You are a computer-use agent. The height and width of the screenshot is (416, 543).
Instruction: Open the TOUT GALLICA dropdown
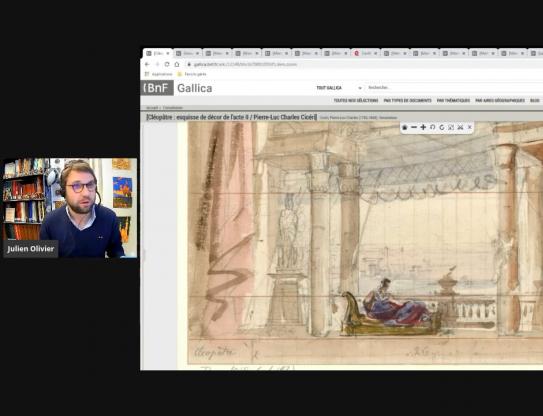tap(339, 88)
